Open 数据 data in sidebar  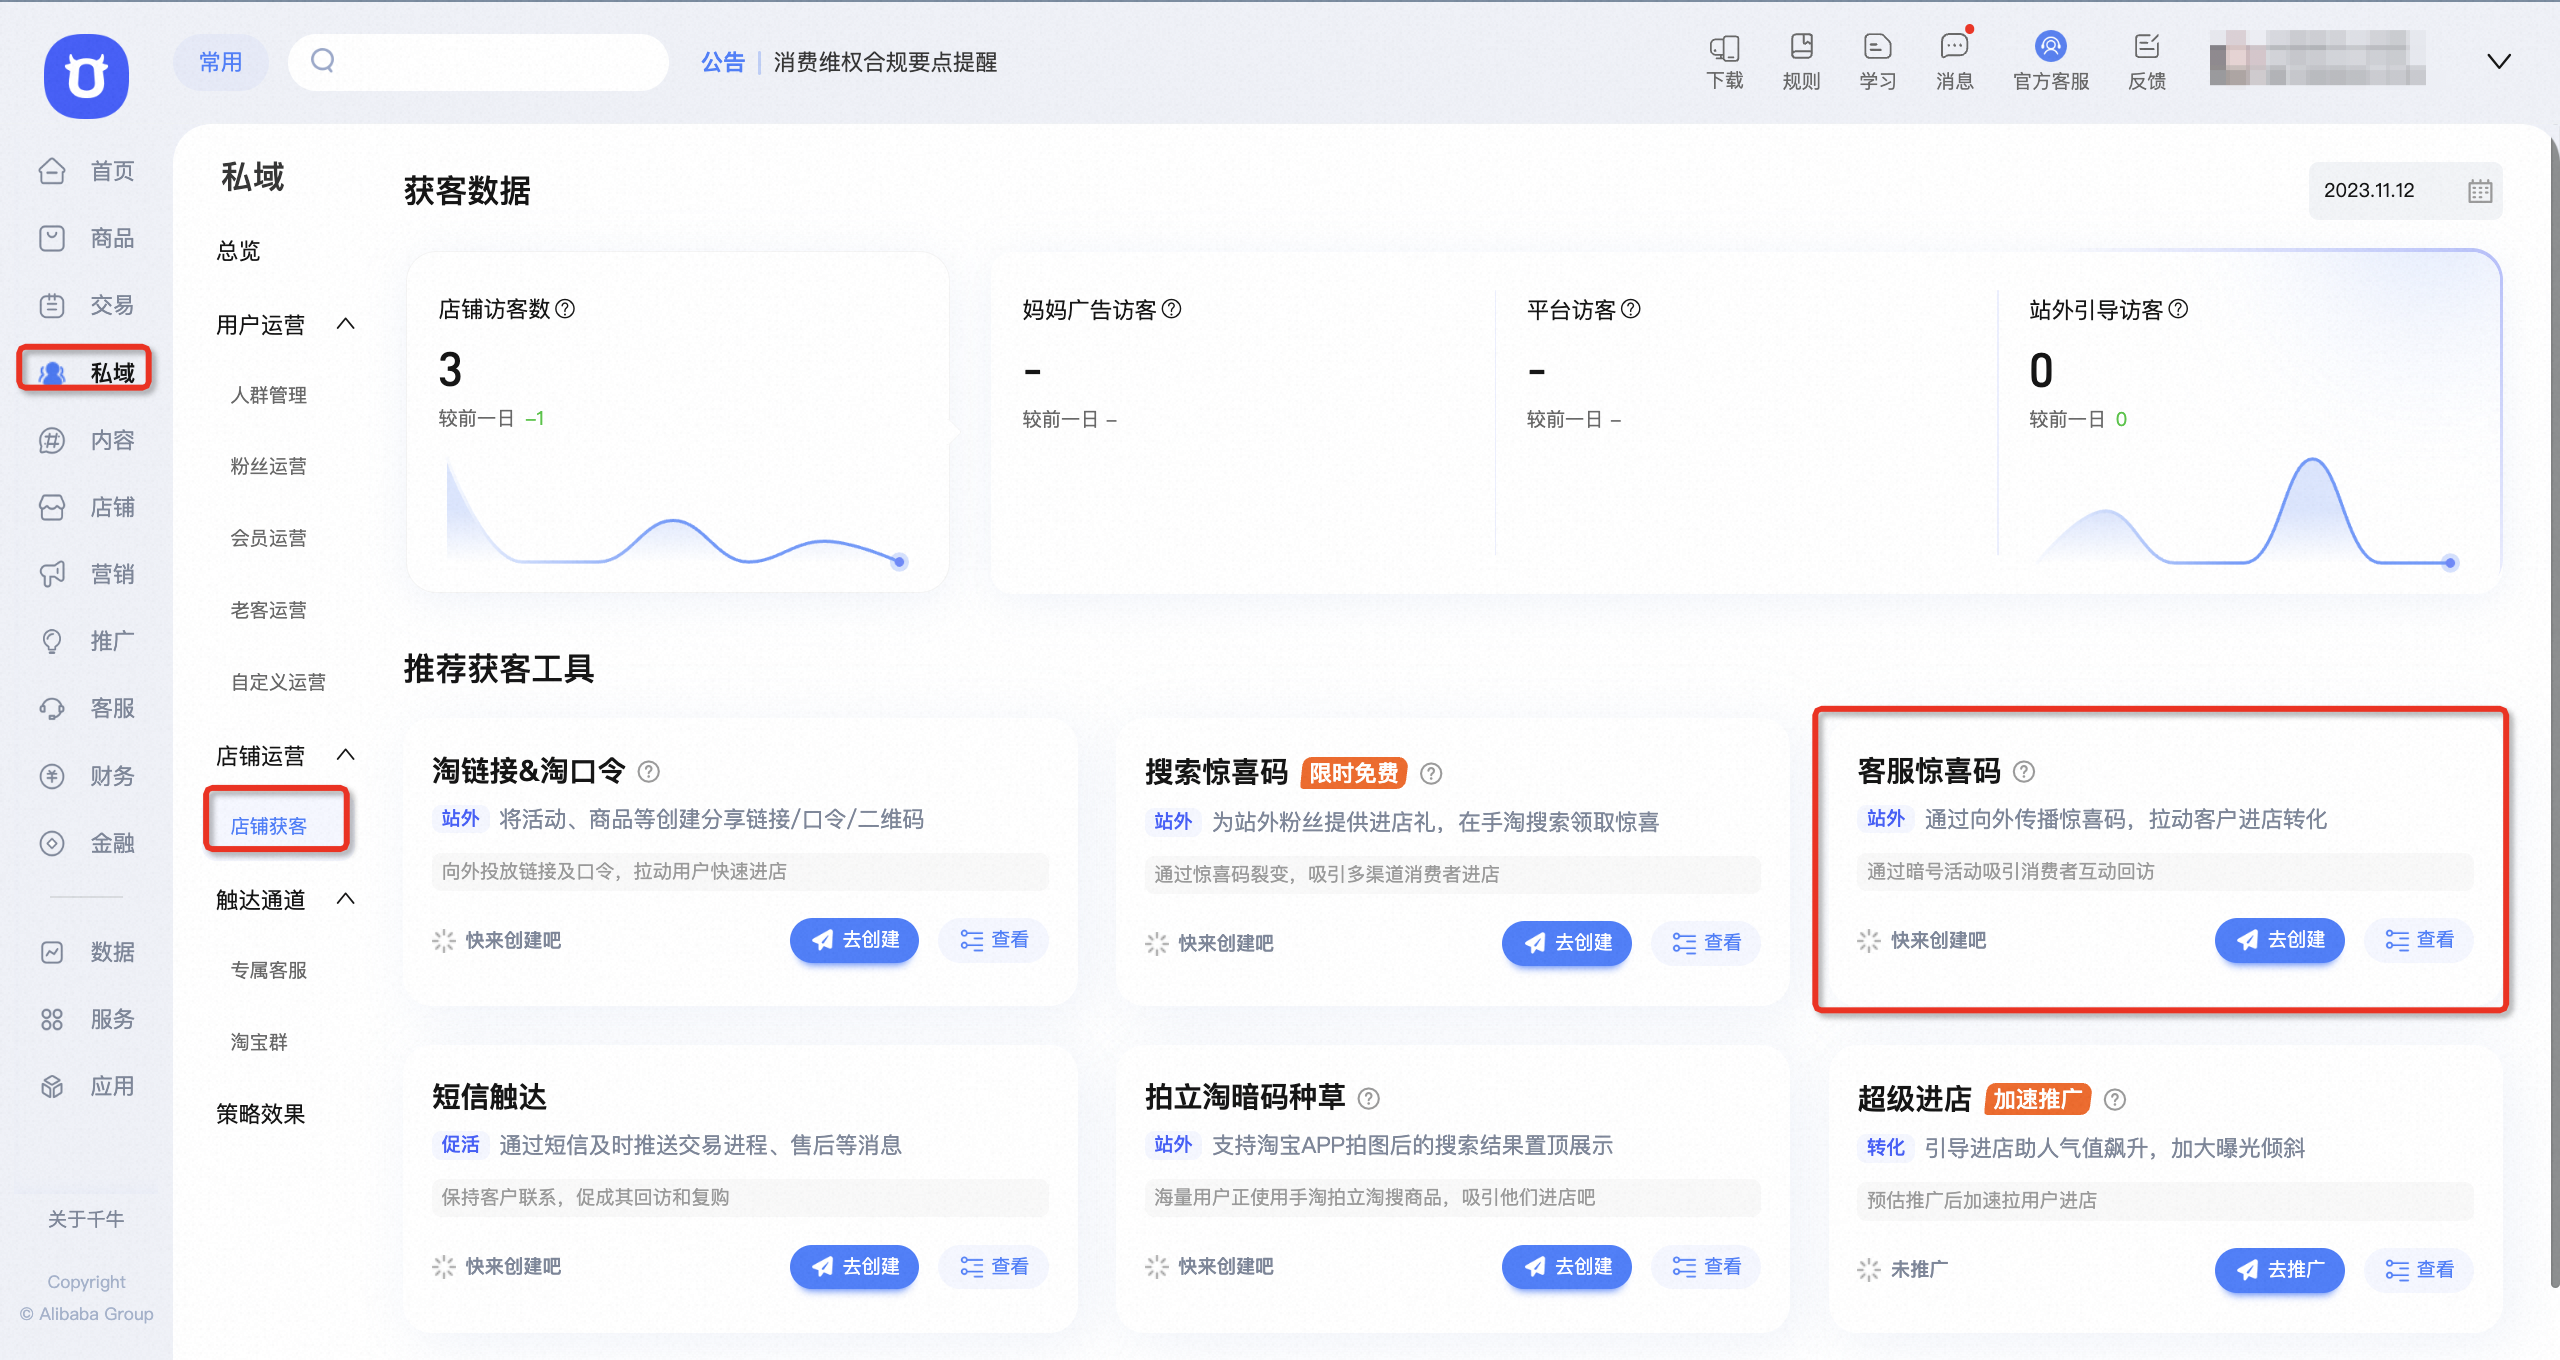(86, 952)
